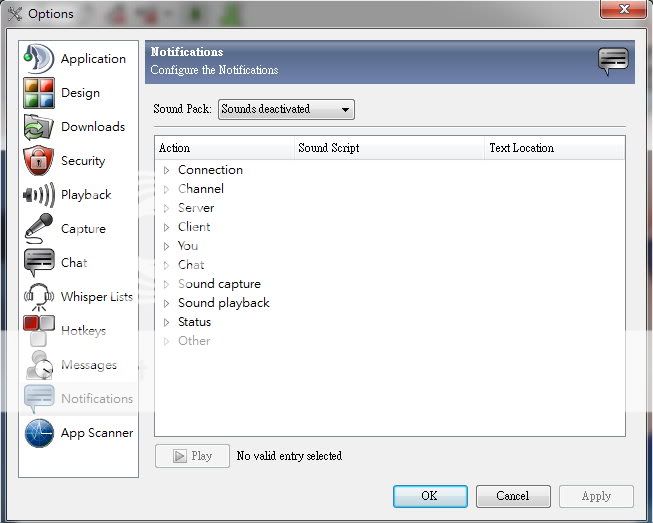Open the Playback speaker icon
Viewport: 653px width, 523px height.
39,195
